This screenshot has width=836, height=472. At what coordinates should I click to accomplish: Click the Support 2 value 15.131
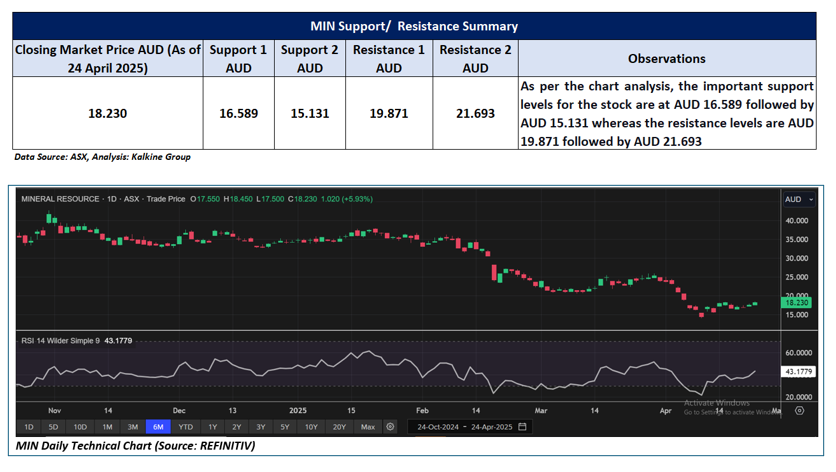click(310, 113)
